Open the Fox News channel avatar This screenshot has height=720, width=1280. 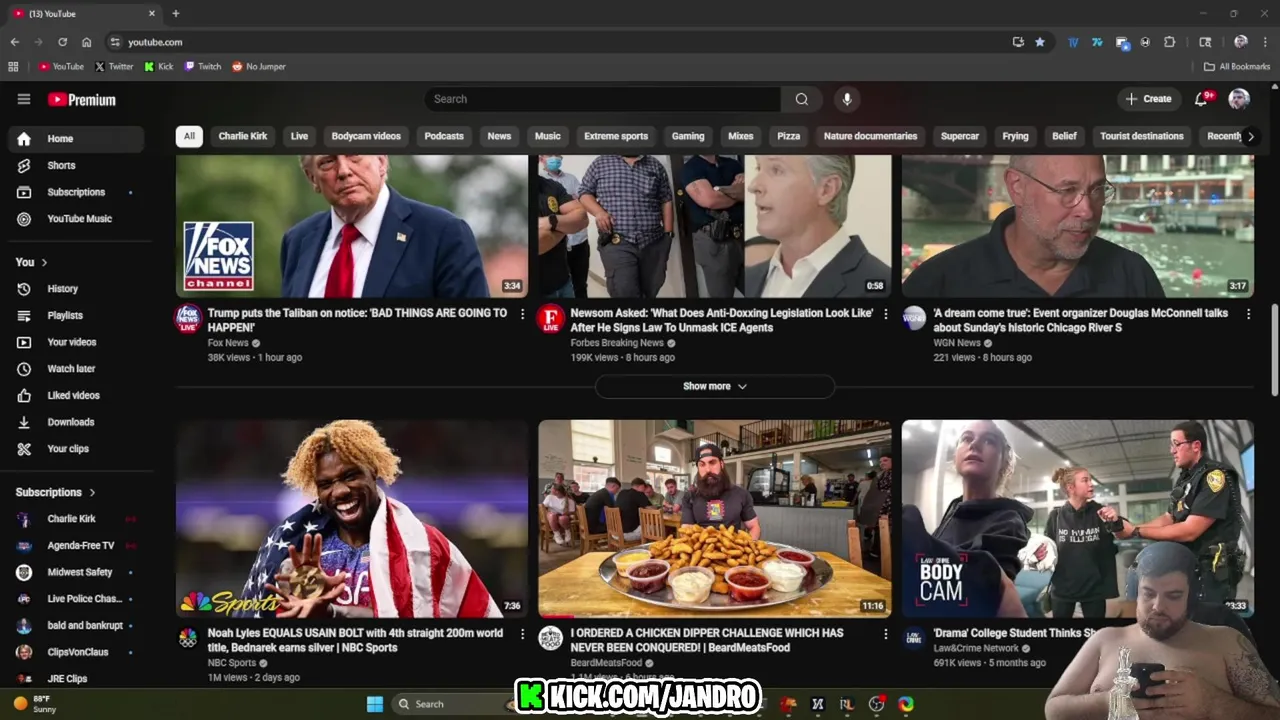click(188, 319)
